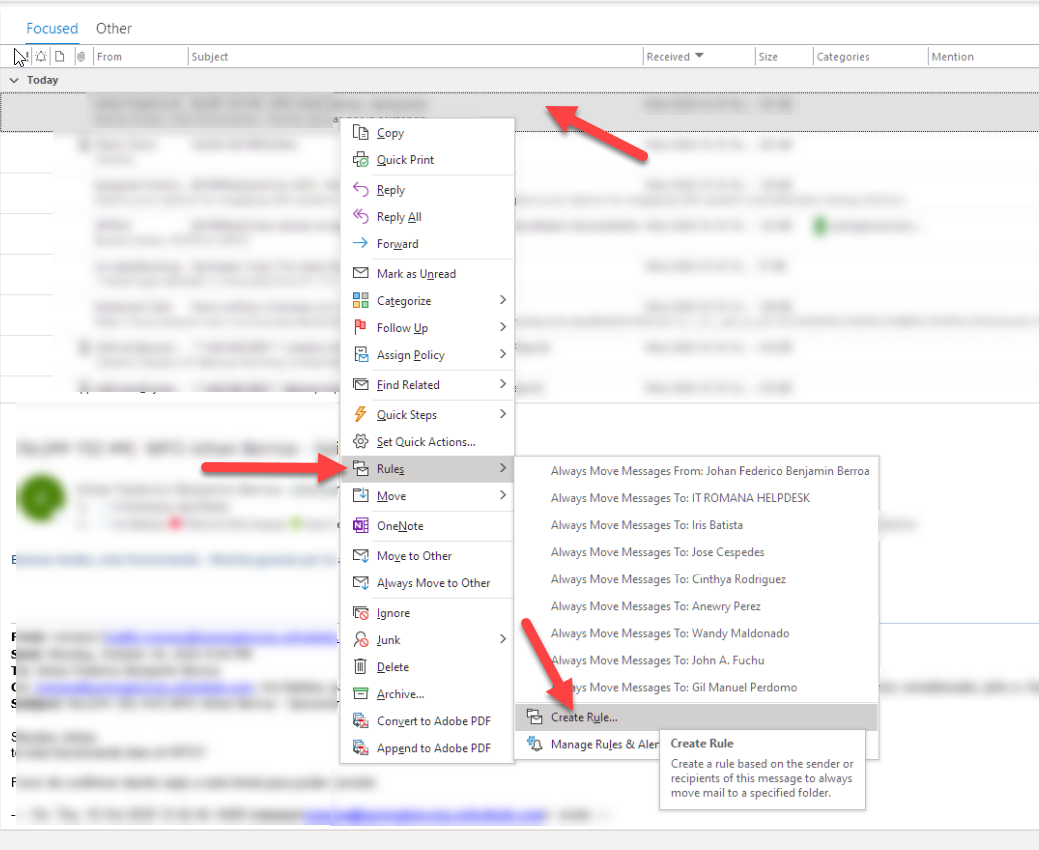Select Always Move Messages To: Cinthya Rodriguez

click(696, 579)
